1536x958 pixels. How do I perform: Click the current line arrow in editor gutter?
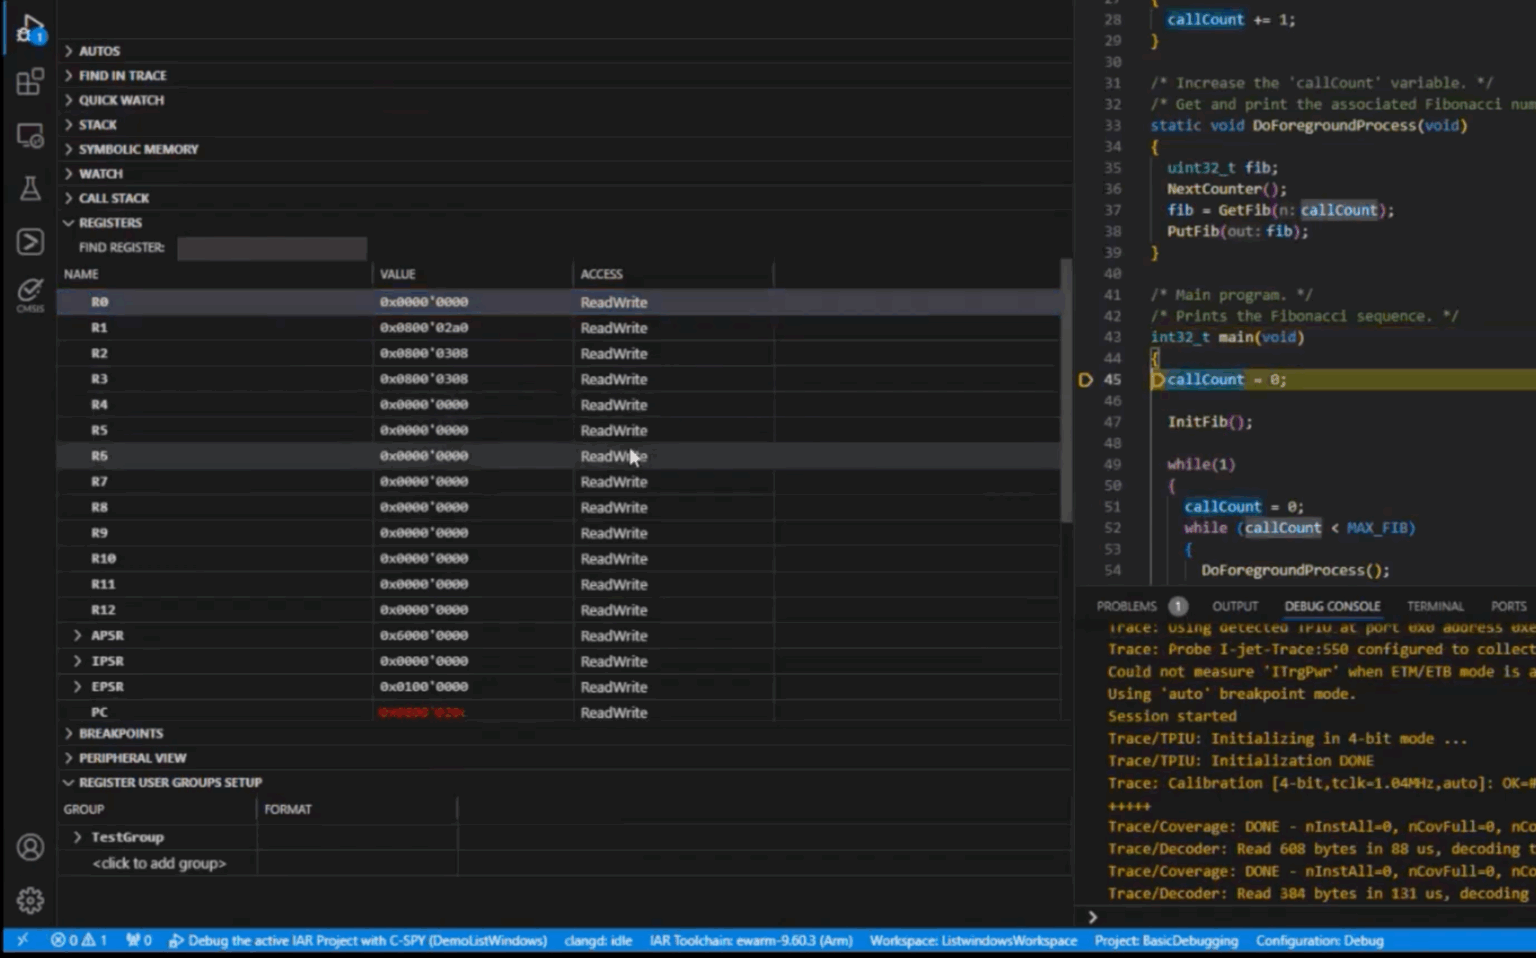pos(1085,380)
